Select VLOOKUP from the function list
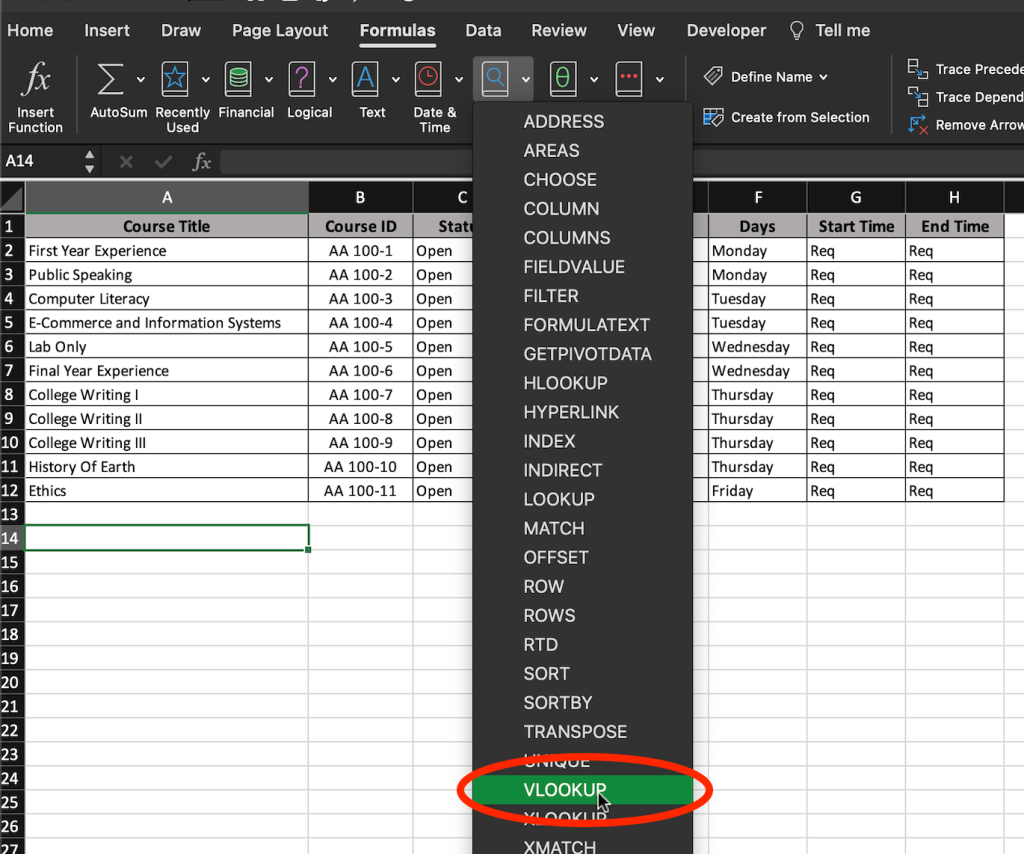 click(582, 790)
